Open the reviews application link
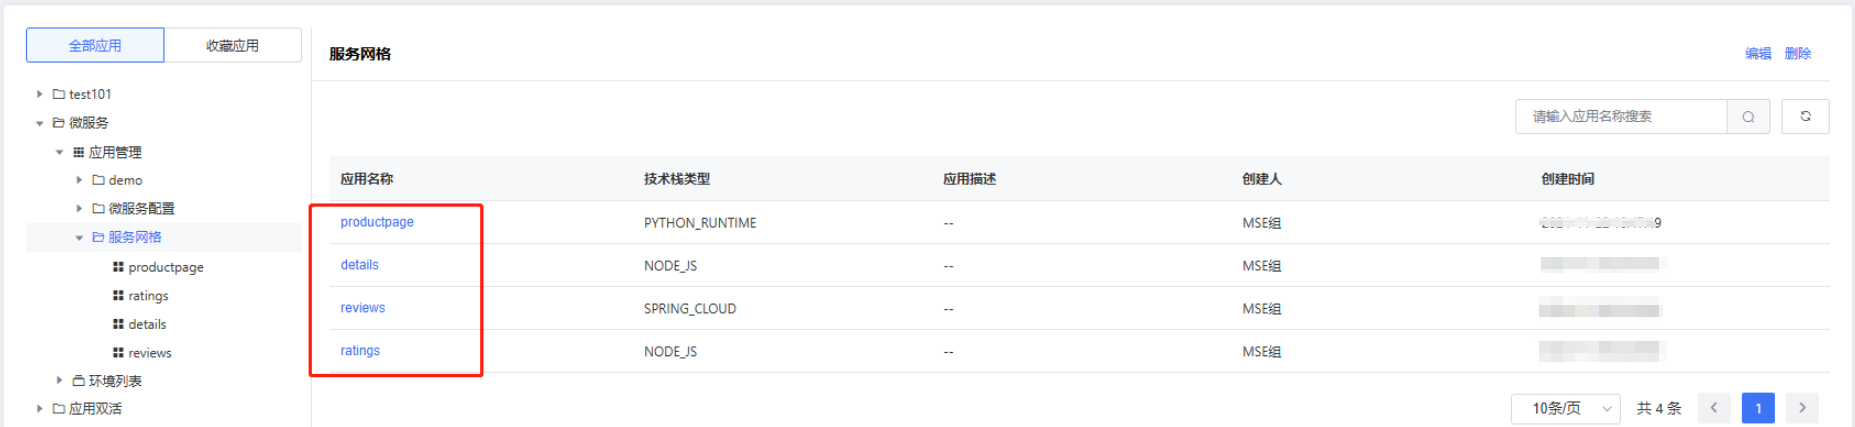This screenshot has width=1855, height=427. pyautogui.click(x=362, y=308)
